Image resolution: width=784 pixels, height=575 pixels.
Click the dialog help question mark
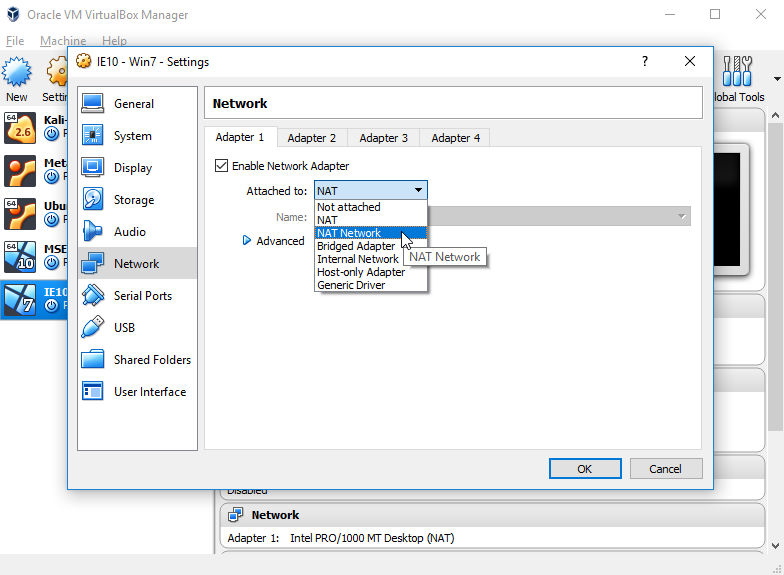(644, 61)
